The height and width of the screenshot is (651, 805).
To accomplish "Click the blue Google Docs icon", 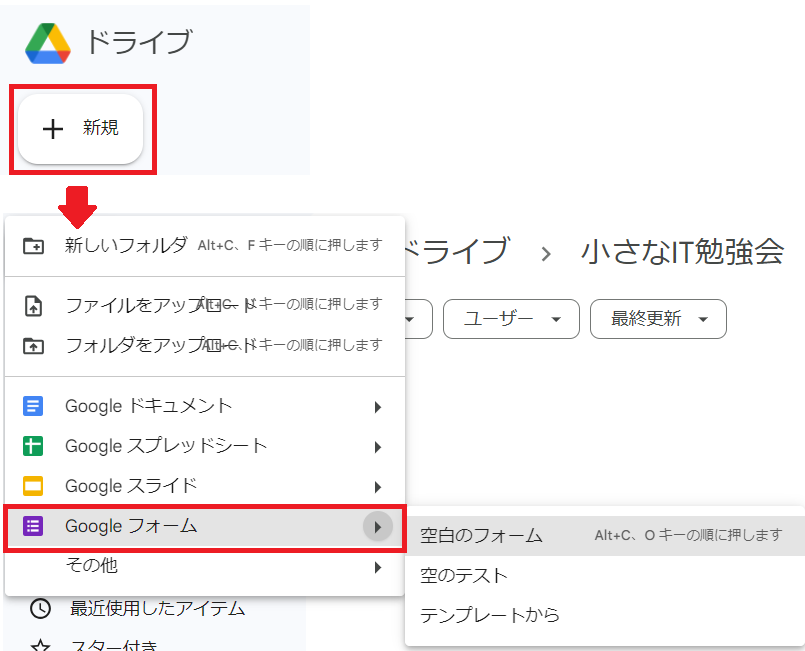I will point(34,406).
